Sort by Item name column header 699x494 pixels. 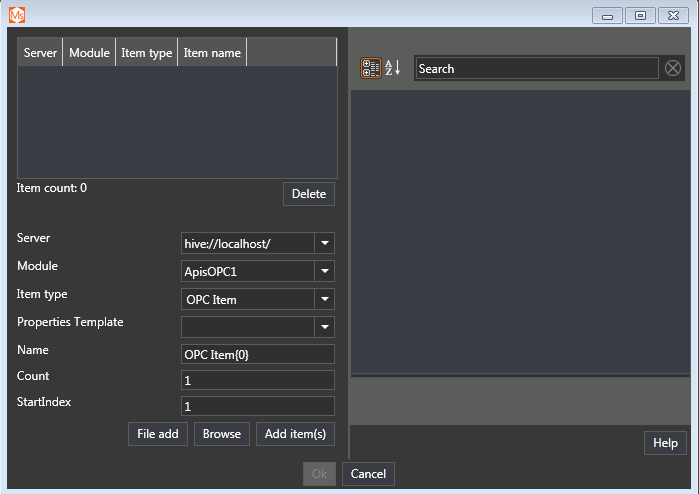[x=212, y=53]
